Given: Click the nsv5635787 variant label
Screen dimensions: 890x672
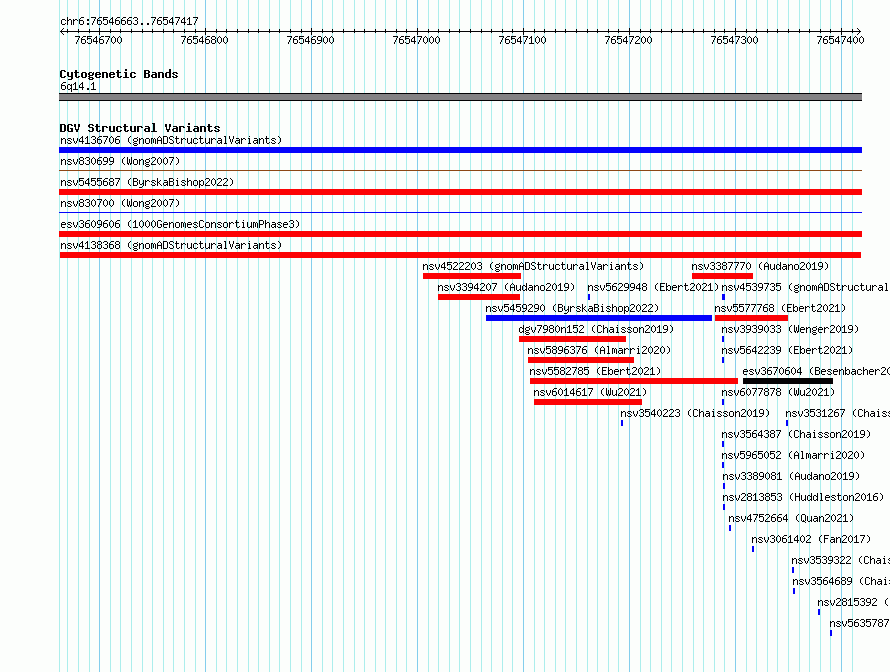Looking at the screenshot, I should coord(859,623).
